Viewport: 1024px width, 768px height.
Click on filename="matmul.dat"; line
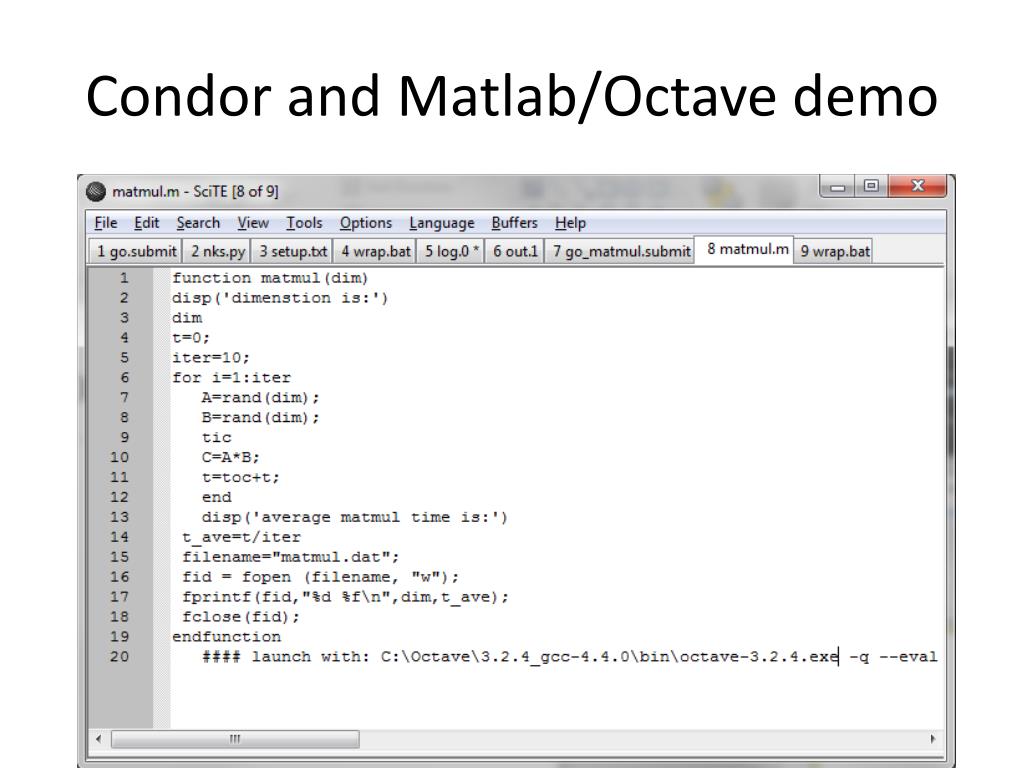pyautogui.click(x=290, y=557)
